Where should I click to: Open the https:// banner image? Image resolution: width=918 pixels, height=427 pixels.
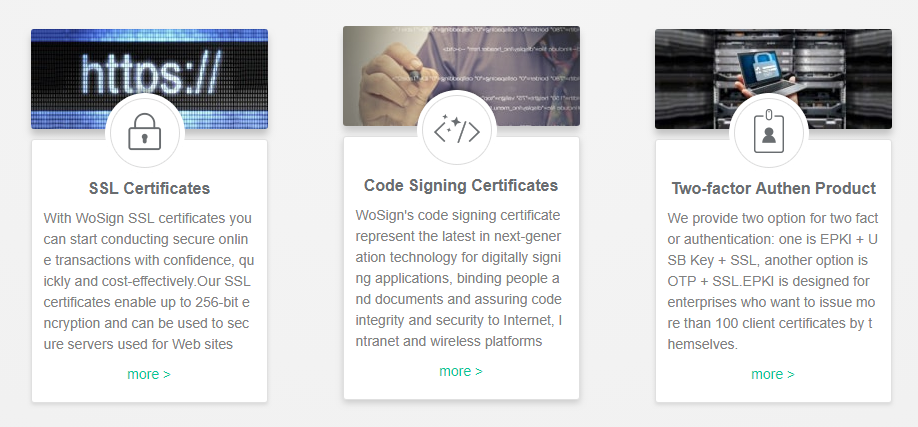149,79
